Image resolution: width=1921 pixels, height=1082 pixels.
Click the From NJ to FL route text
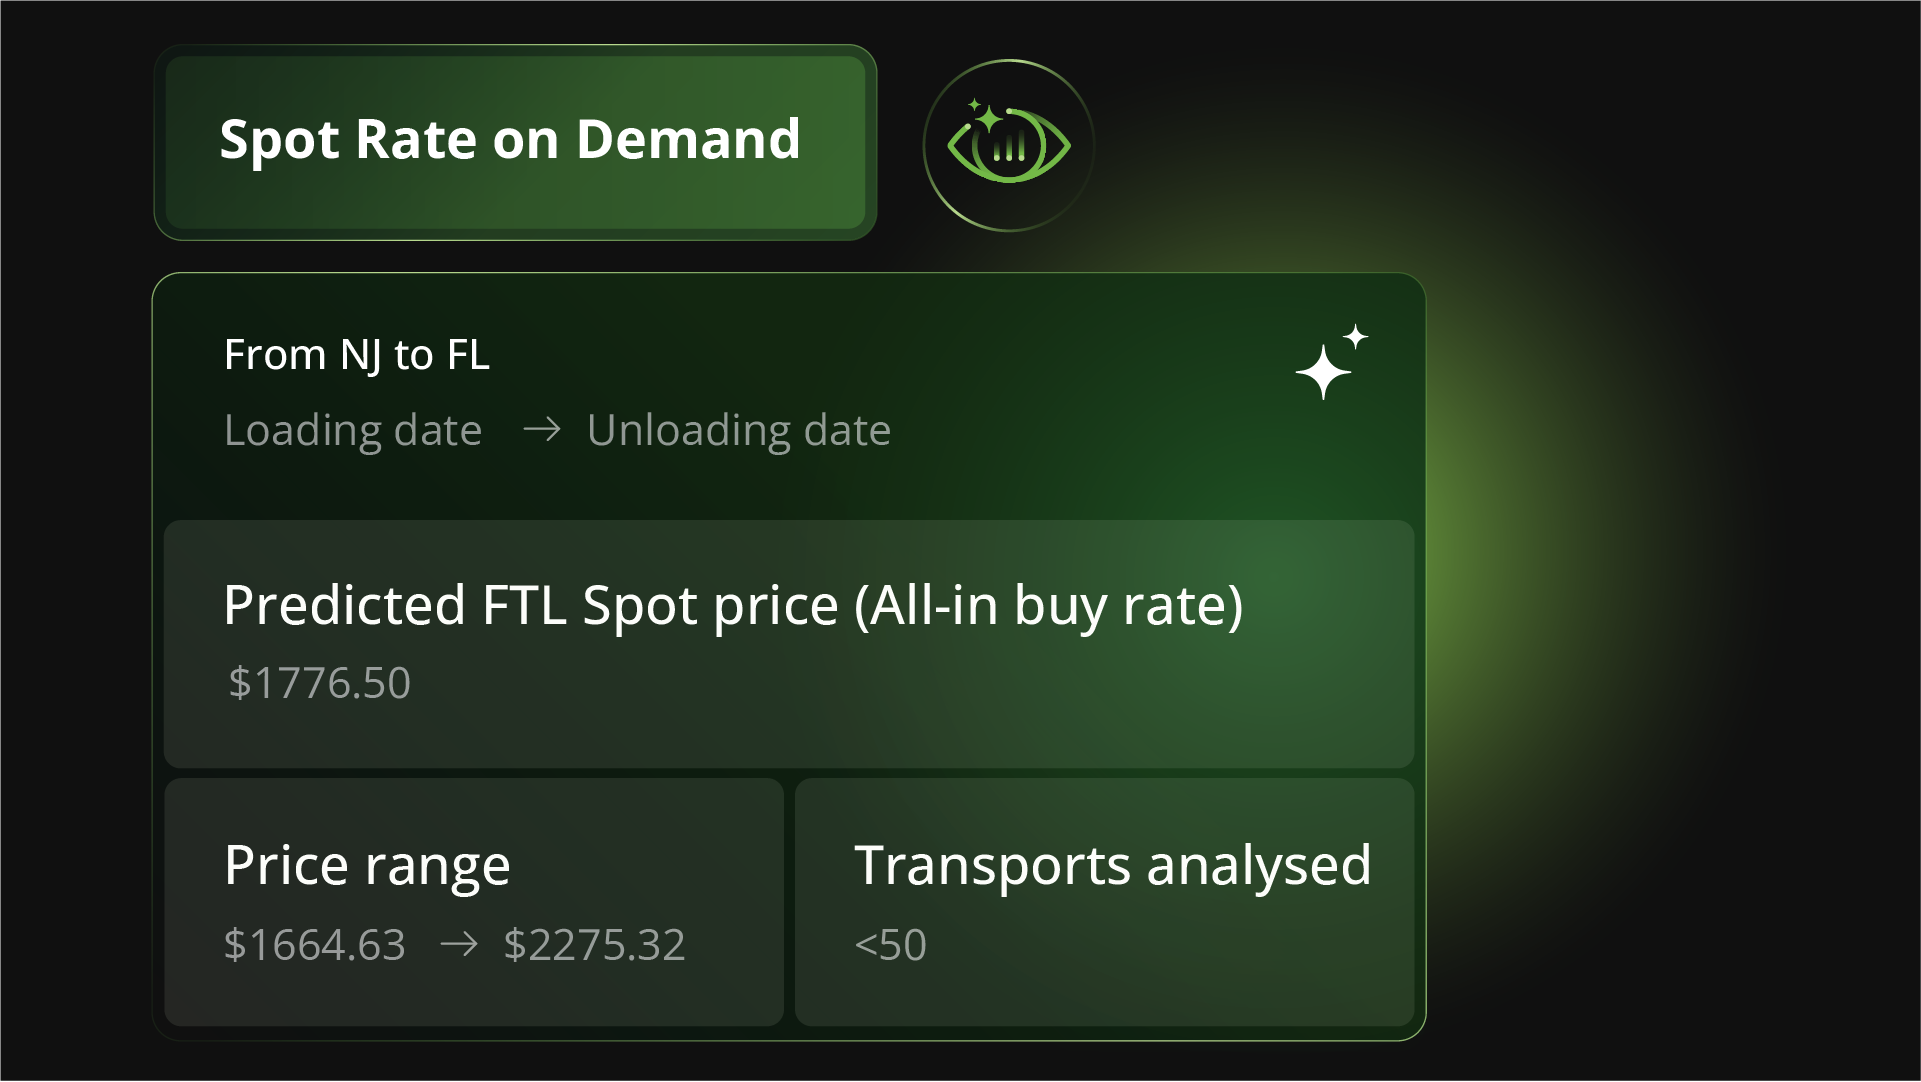click(356, 355)
